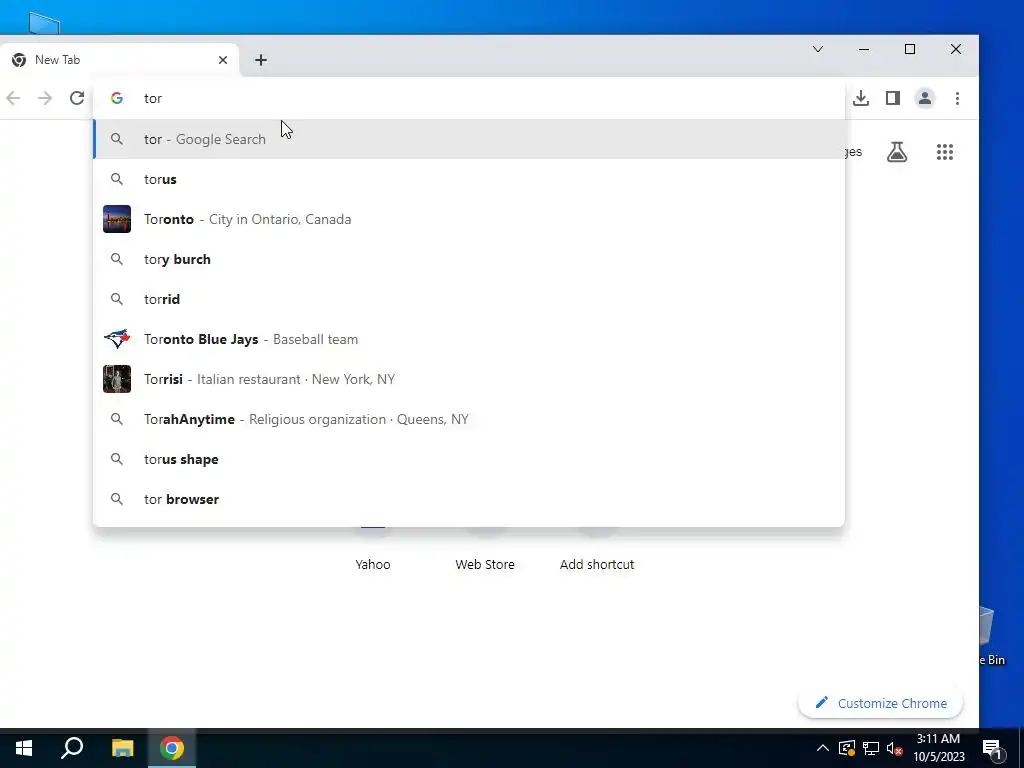This screenshot has height=768, width=1024.
Task: Click Chrome icon in taskbar
Action: coord(172,748)
